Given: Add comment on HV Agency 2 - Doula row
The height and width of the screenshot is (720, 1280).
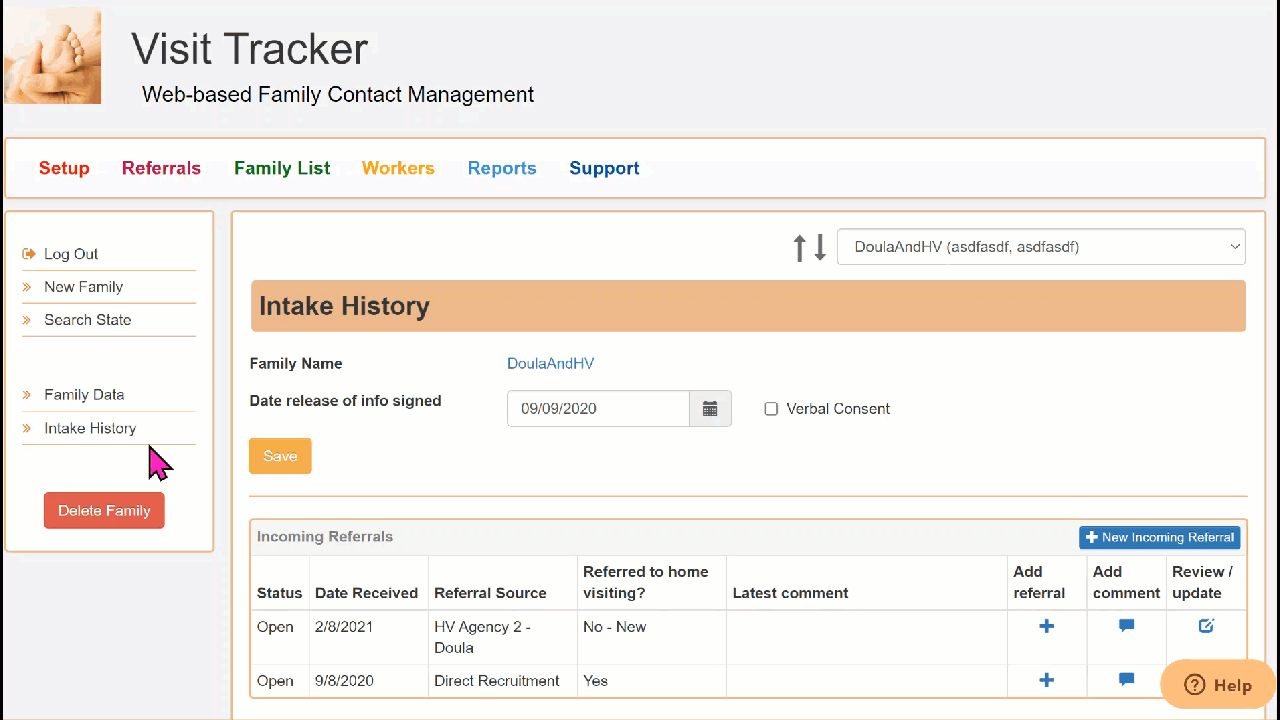Looking at the screenshot, I should (x=1126, y=626).
